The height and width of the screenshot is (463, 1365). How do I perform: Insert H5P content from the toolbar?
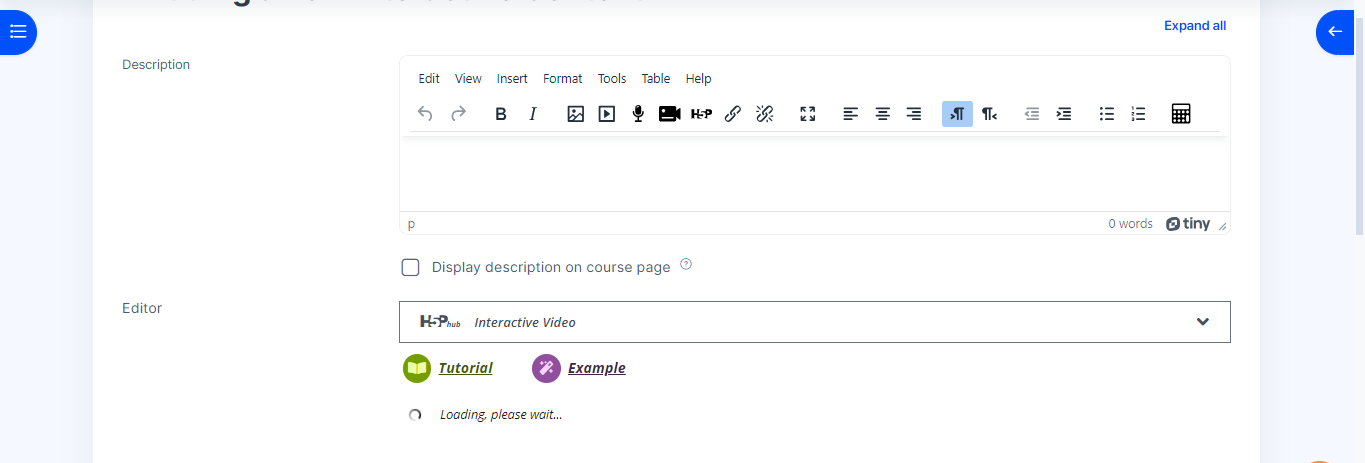pos(701,114)
